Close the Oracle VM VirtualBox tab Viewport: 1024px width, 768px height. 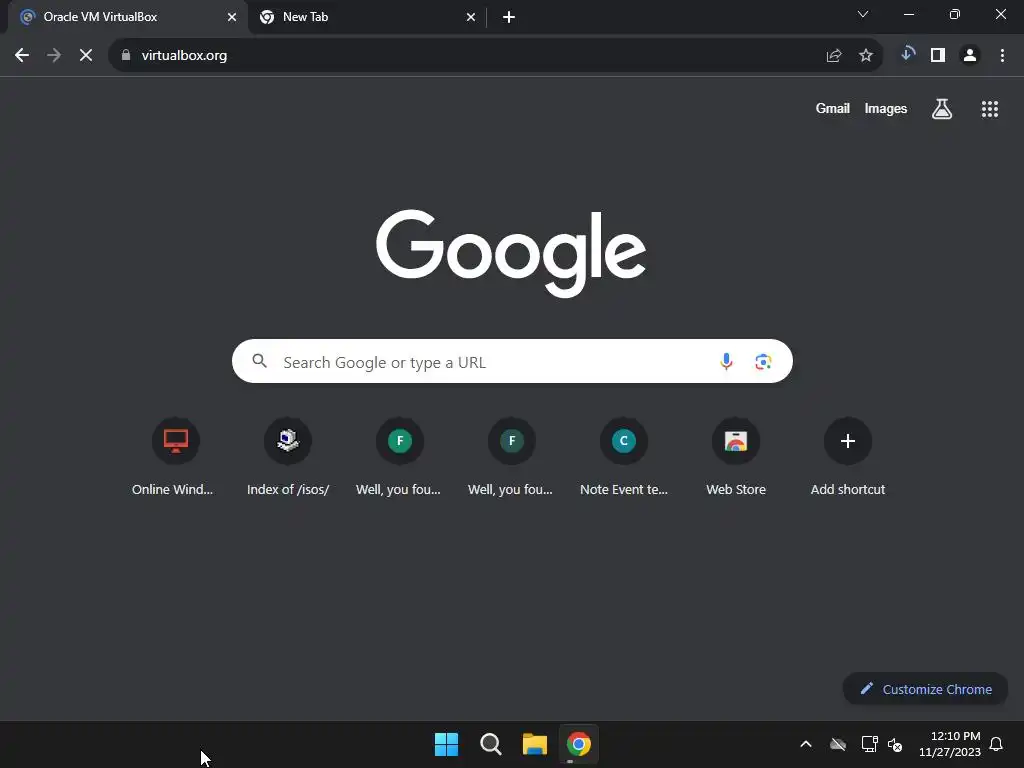[231, 17]
